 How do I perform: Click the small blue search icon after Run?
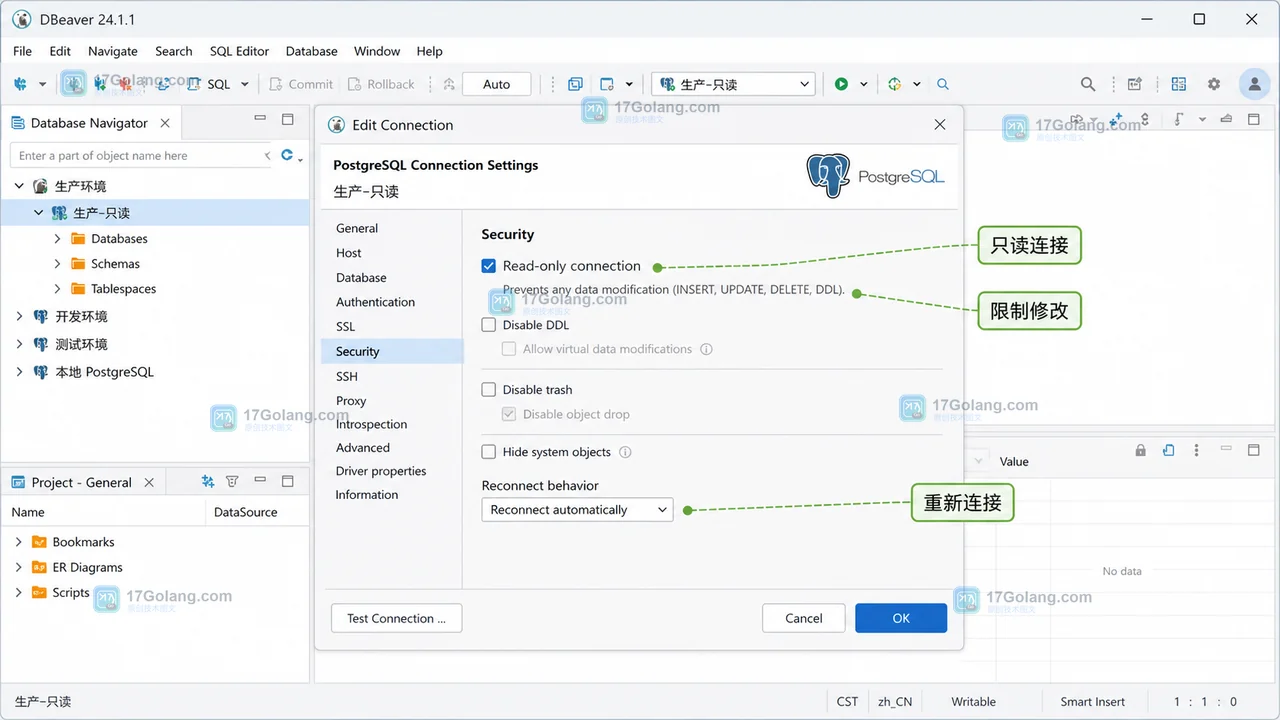tap(943, 85)
